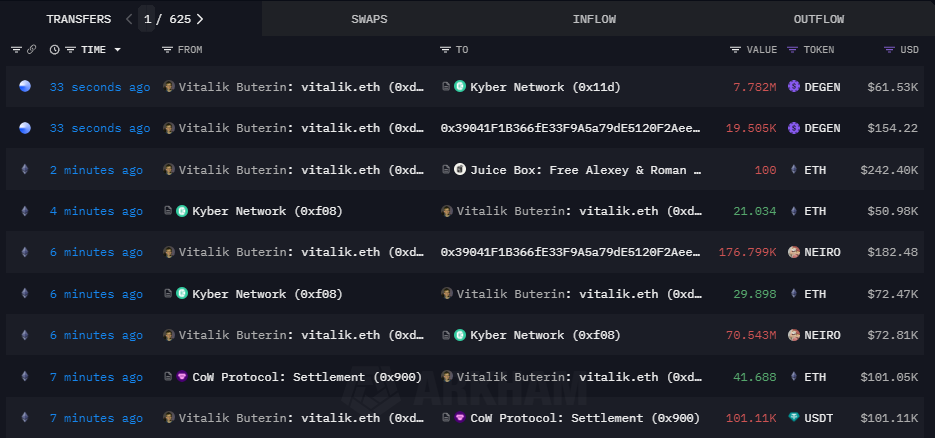Screen dimensions: 935x438
Task: Click the Juice Box logo icon
Action: point(460,169)
